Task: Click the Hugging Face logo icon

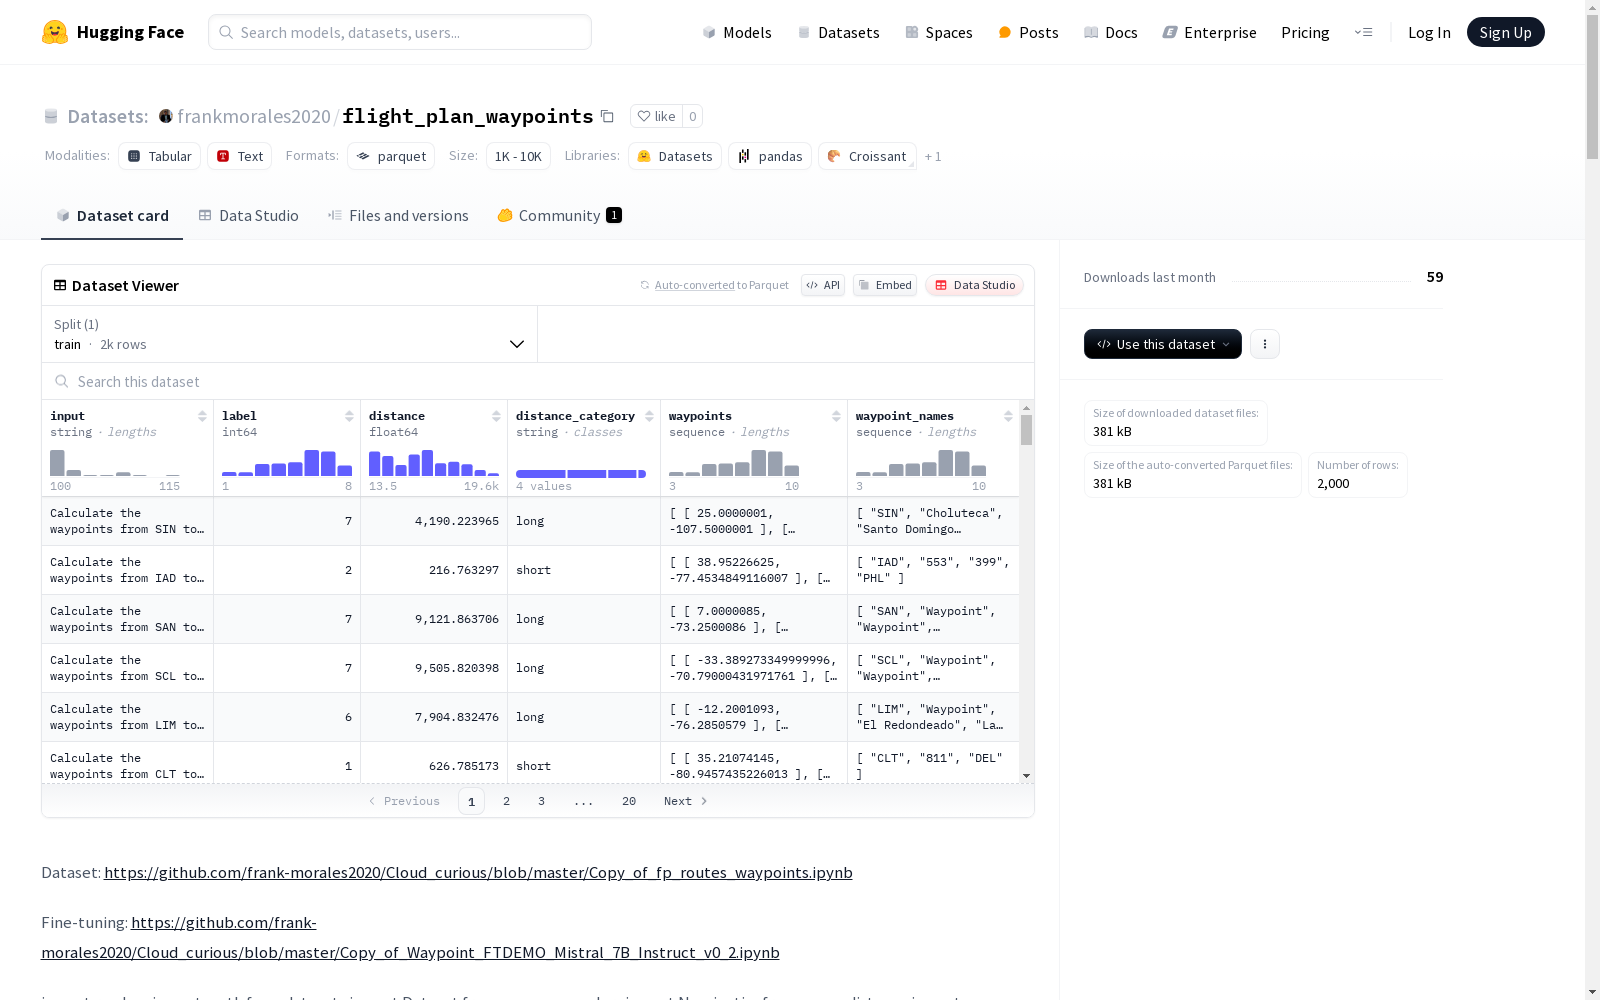Action: coord(55,32)
